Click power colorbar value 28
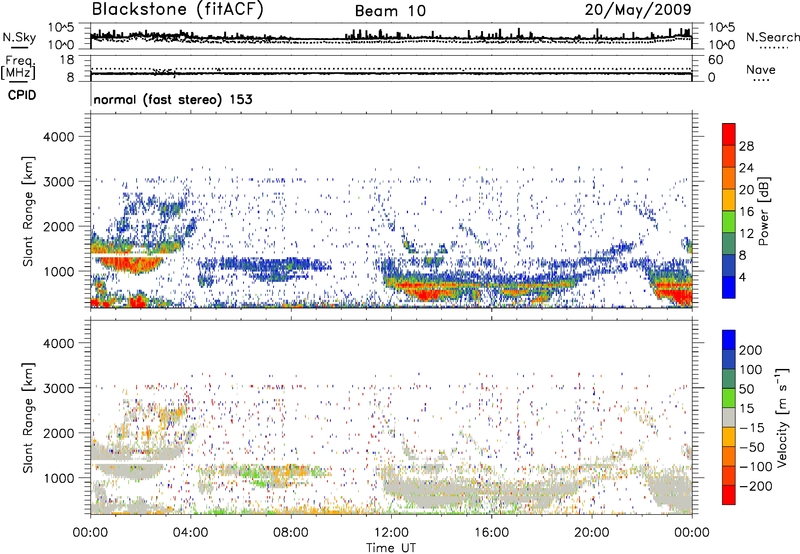Viewport: 800px width, 554px height. [x=746, y=146]
